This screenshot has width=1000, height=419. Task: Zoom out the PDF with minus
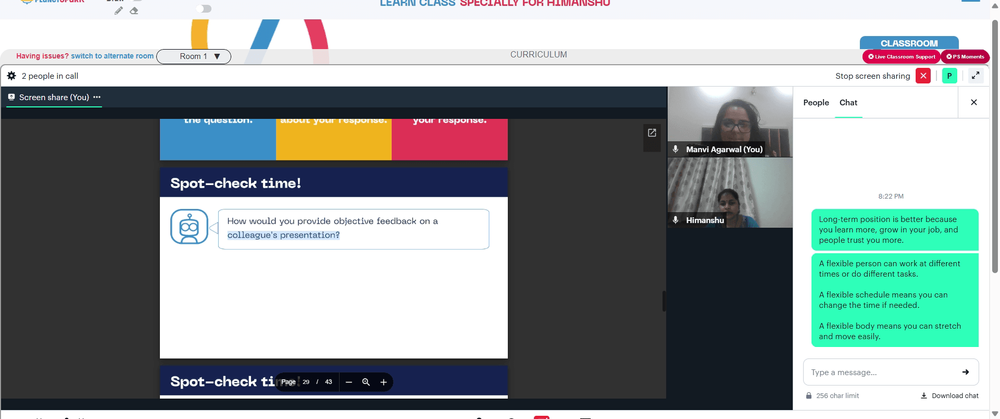pyautogui.click(x=348, y=382)
